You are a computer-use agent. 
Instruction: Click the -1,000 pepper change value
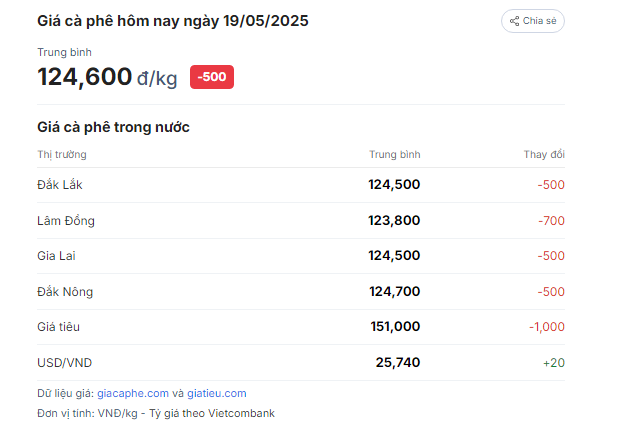(547, 327)
